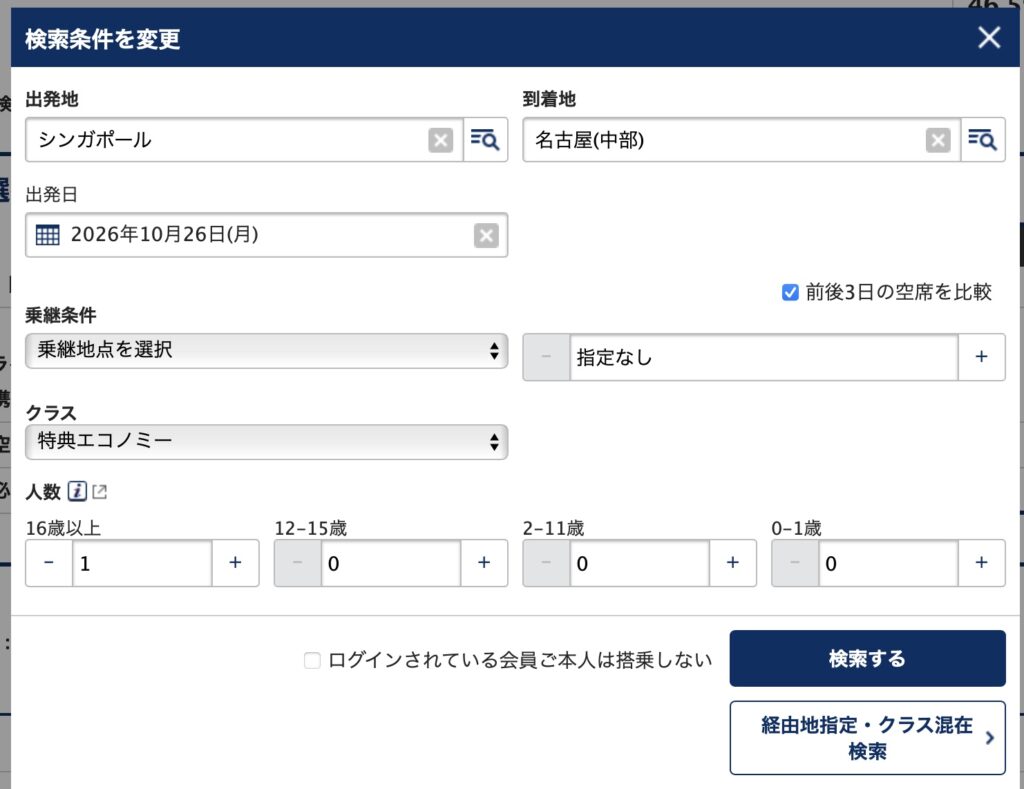
Task: Increase the 0–1歳 infant count
Action: 982,563
